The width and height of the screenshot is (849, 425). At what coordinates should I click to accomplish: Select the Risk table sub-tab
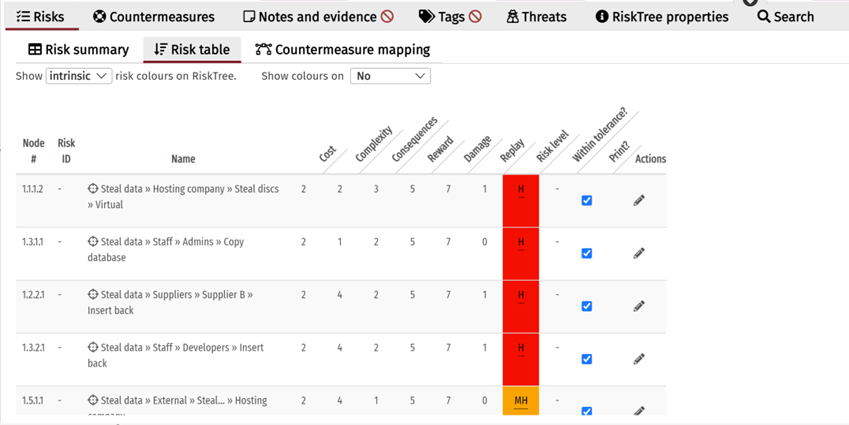click(192, 50)
